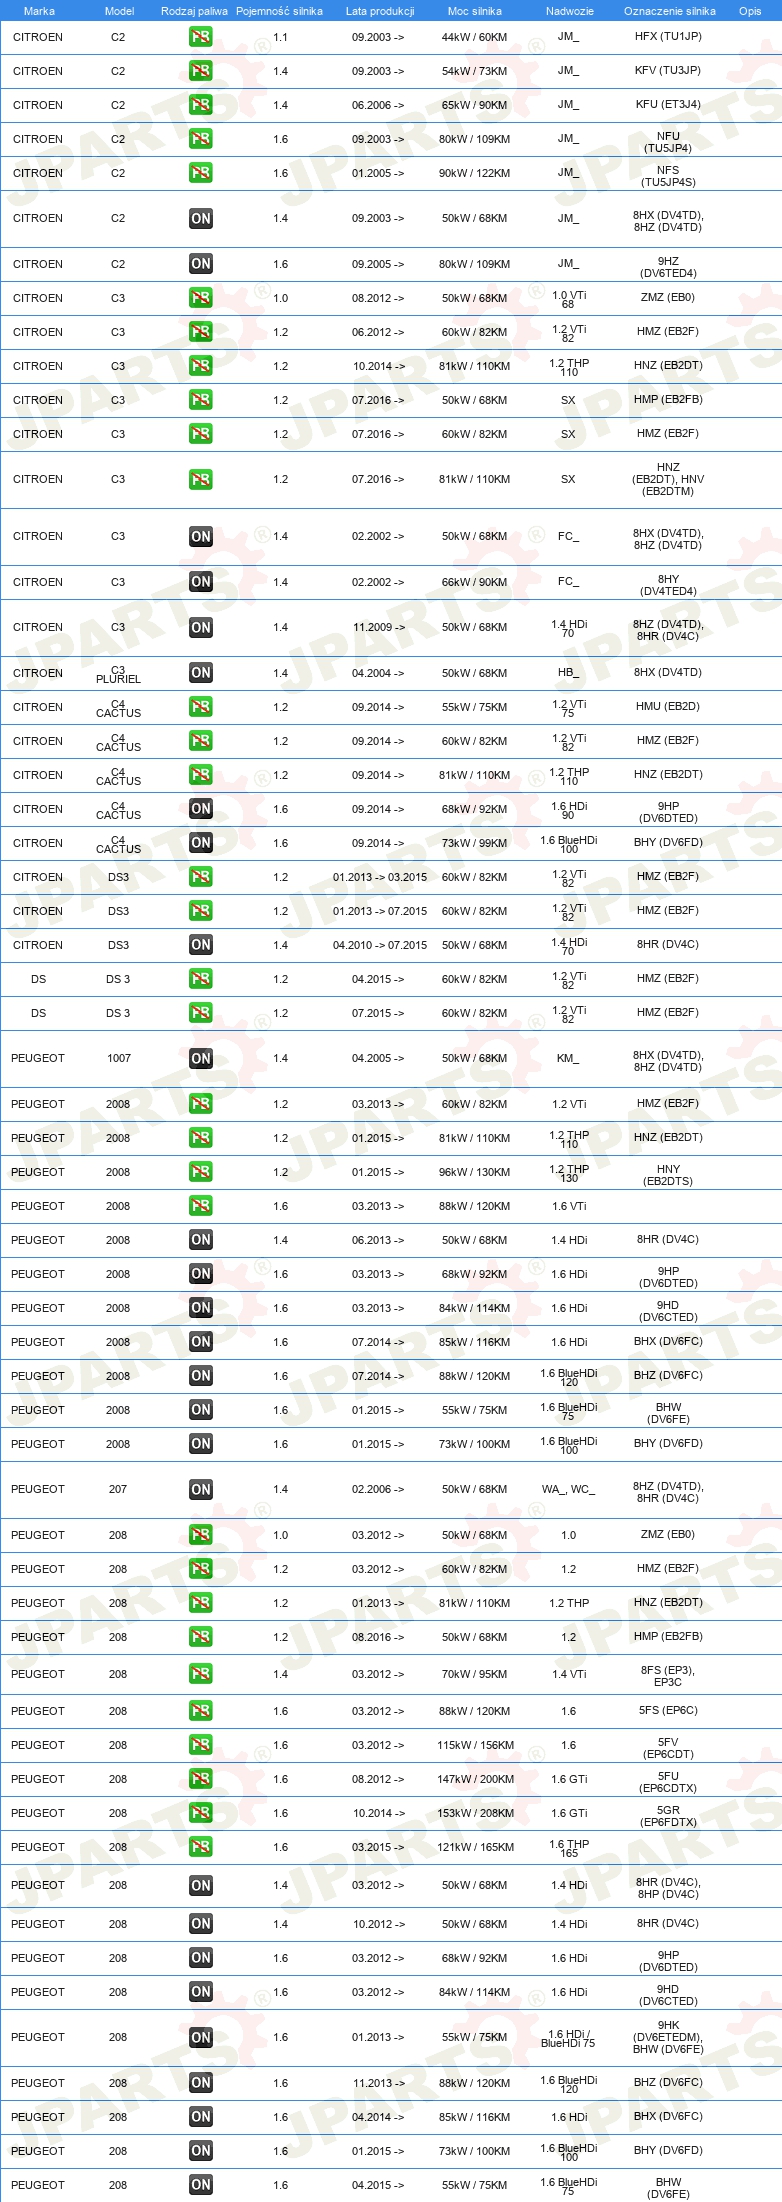Click the 01.2013 -> 03.2015 production years cell
Image resolution: width=782 pixels, height=2202 pixels.
click(380, 877)
